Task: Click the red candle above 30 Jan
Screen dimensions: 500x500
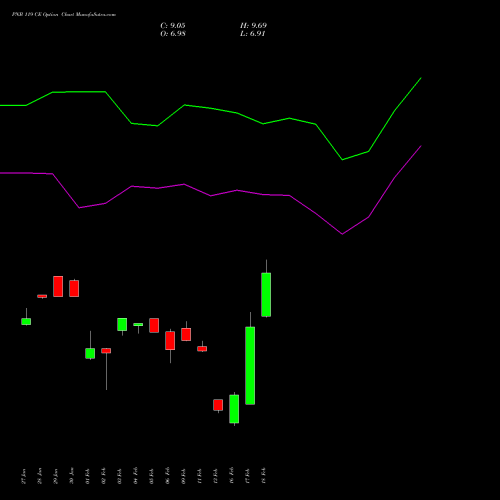Action: [74, 288]
